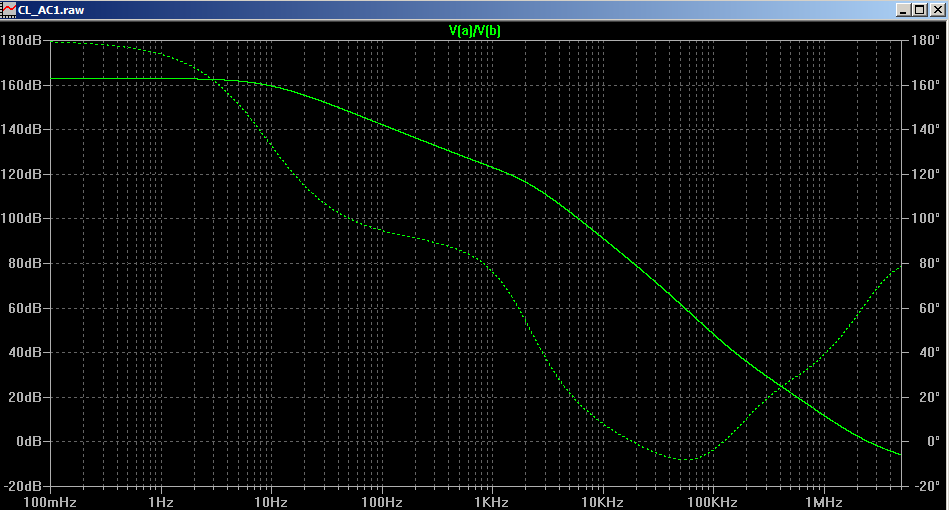Click the 100° phase axis label
The height and width of the screenshot is (510, 949).
coord(925,218)
